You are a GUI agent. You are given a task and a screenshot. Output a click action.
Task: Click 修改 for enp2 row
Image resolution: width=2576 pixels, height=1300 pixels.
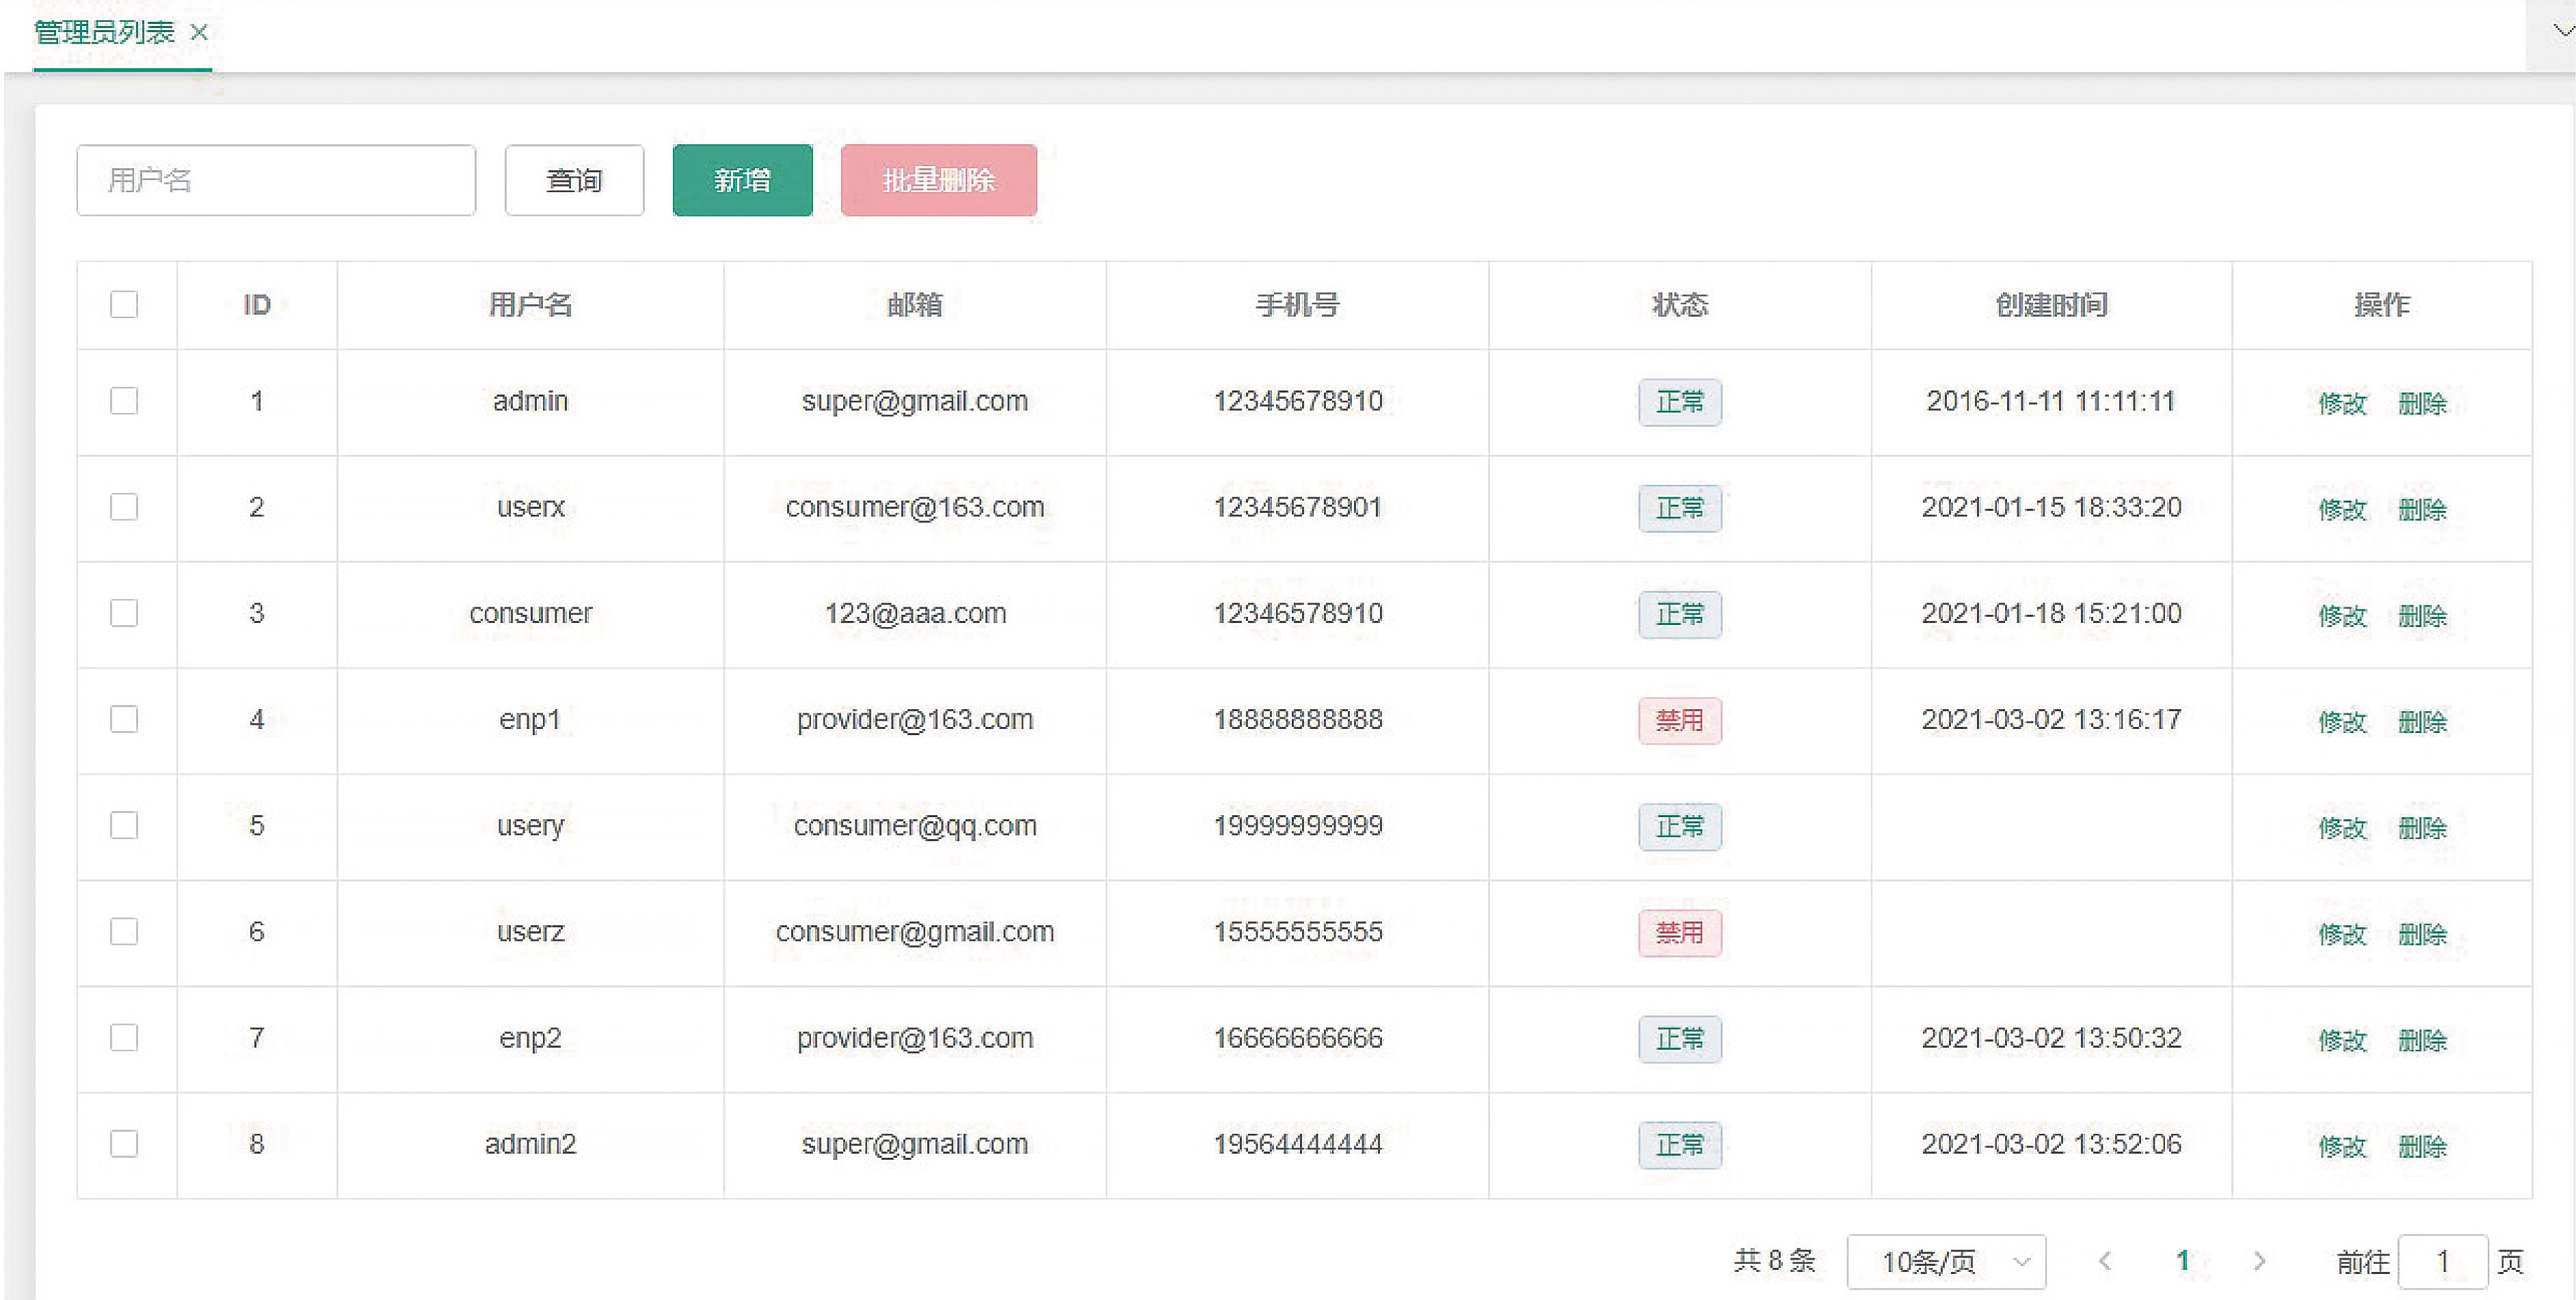click(2342, 1040)
